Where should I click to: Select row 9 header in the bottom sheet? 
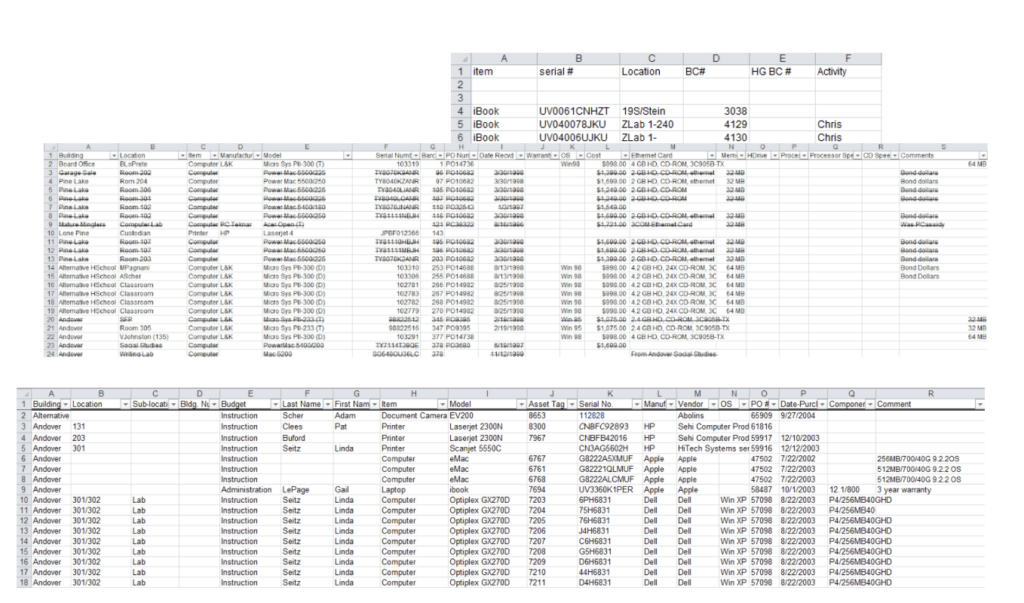coord(24,490)
